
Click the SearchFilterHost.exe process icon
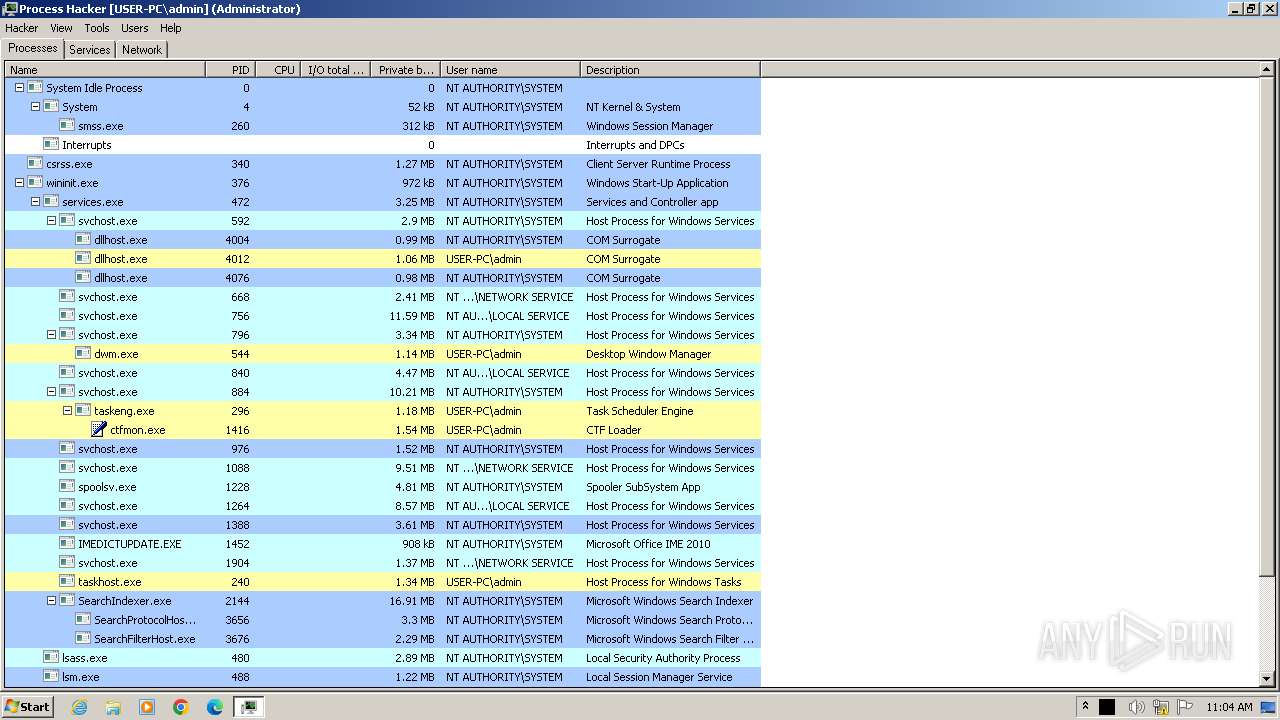coord(83,639)
